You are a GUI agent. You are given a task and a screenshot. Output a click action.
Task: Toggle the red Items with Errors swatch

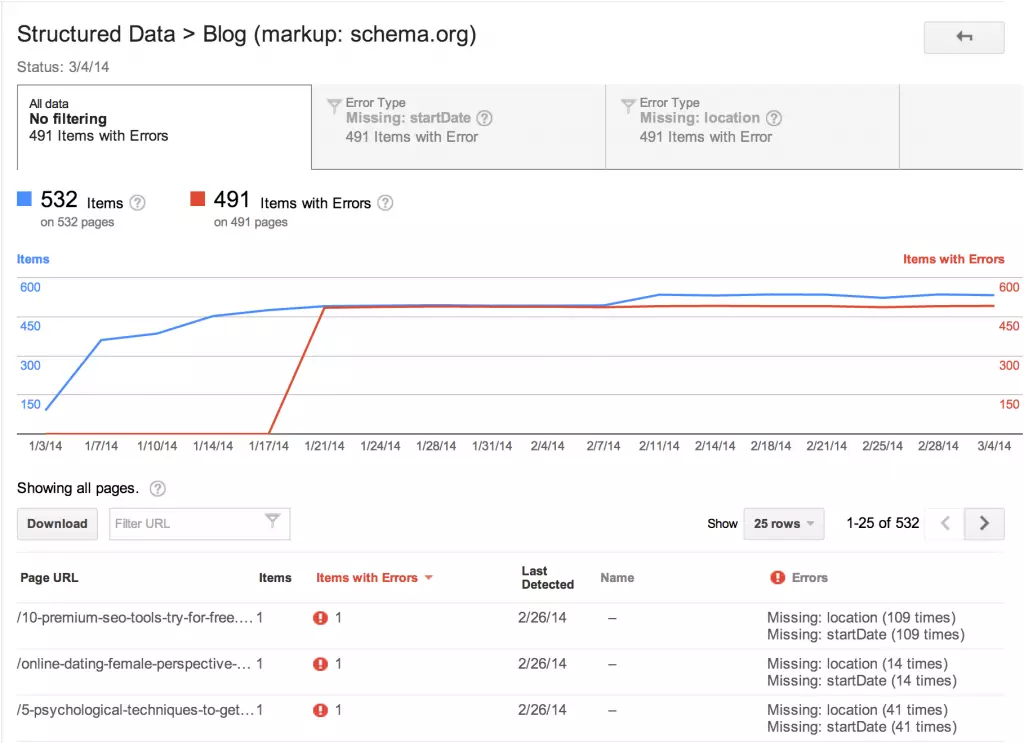click(x=197, y=198)
